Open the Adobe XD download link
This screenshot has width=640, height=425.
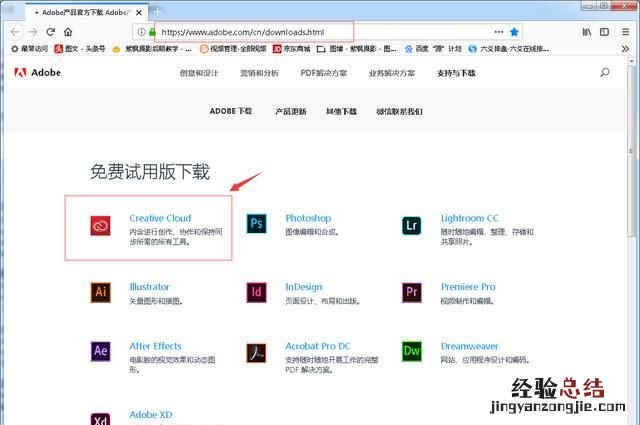(150, 414)
